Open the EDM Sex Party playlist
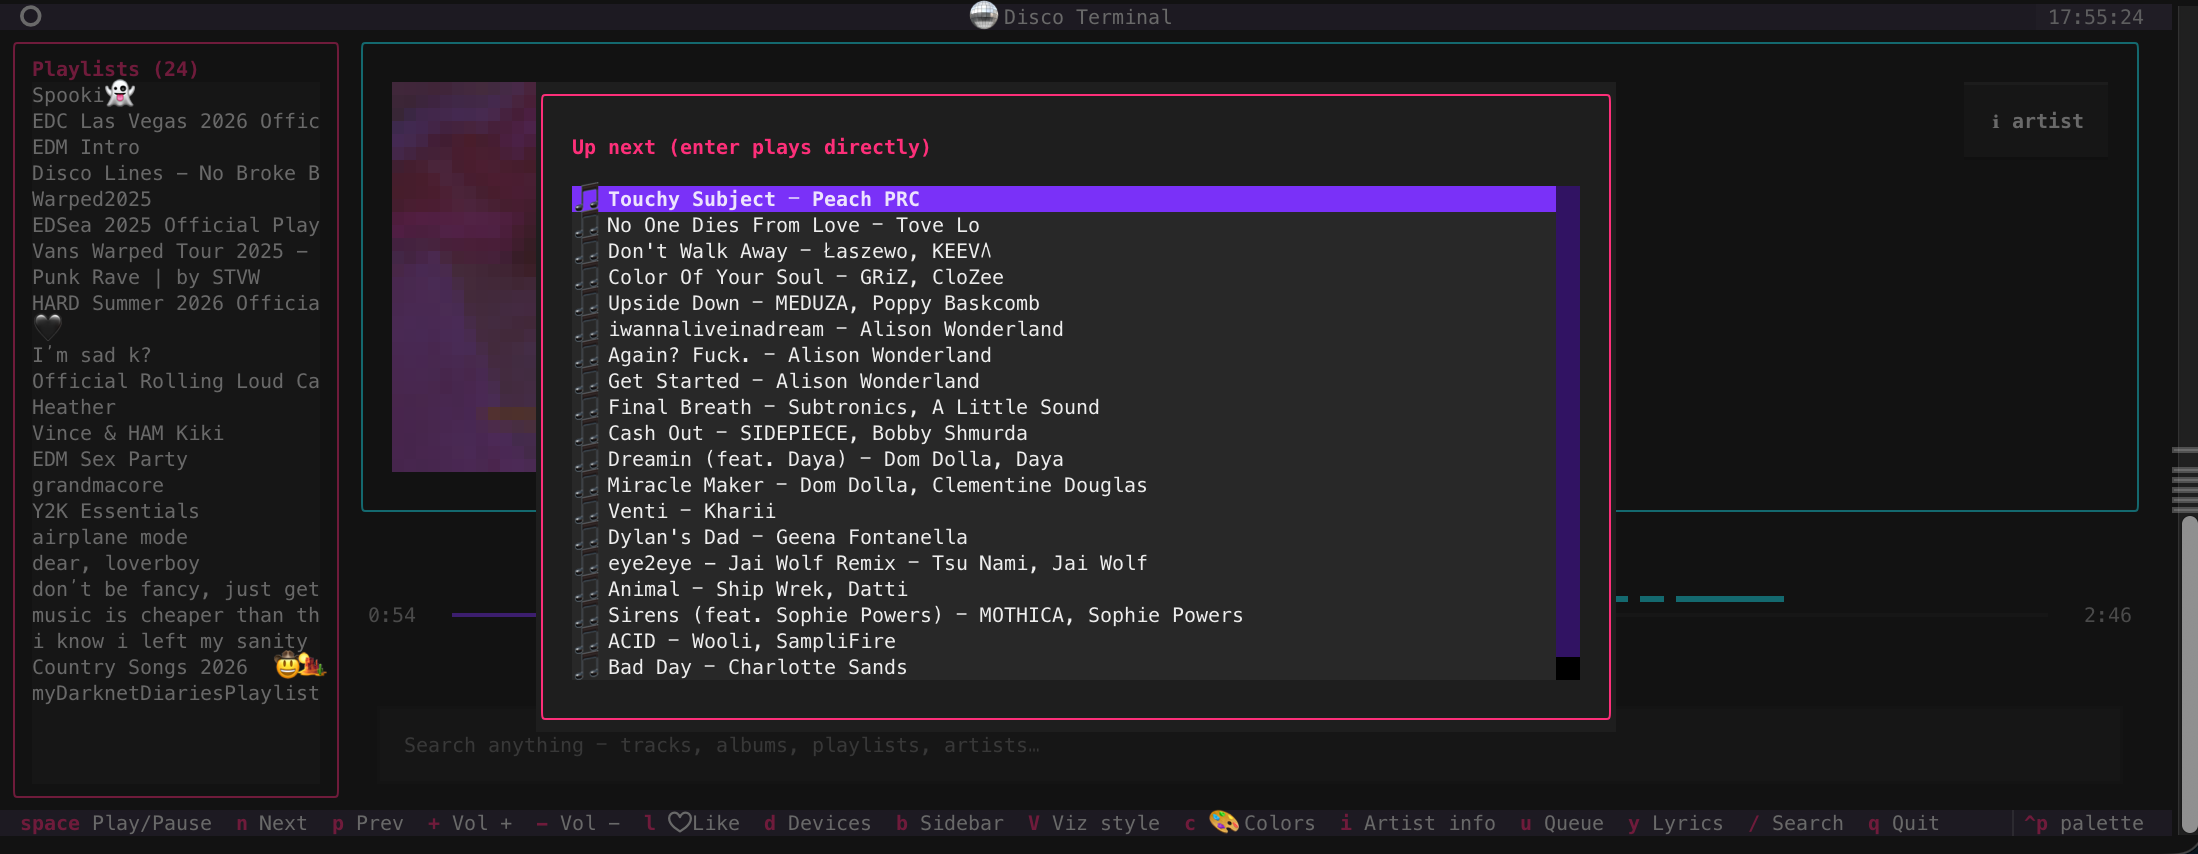2198x854 pixels. (110, 459)
